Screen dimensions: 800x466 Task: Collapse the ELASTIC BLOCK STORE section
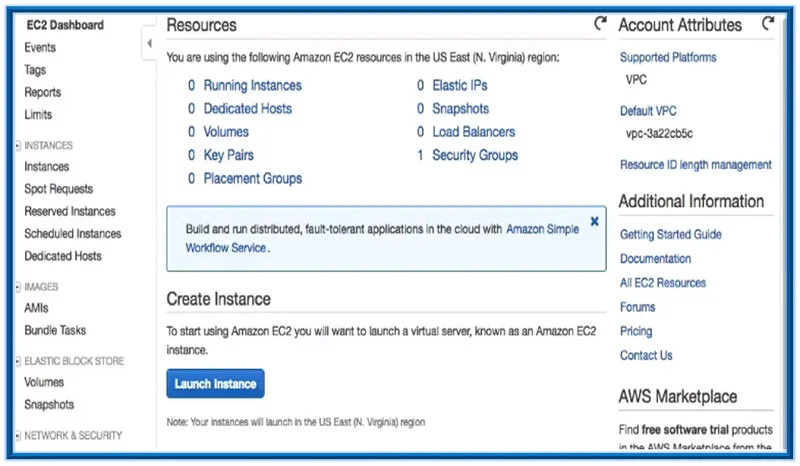pos(18,361)
